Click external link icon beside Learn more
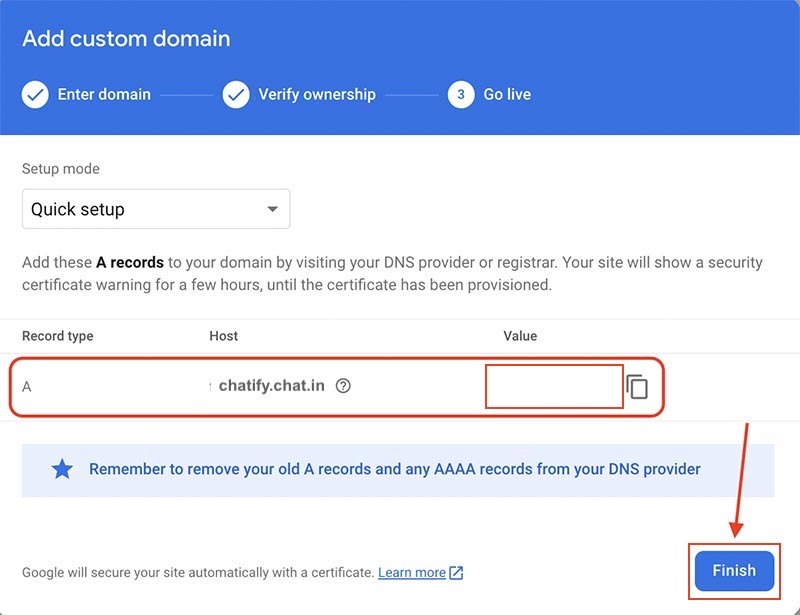 (456, 573)
